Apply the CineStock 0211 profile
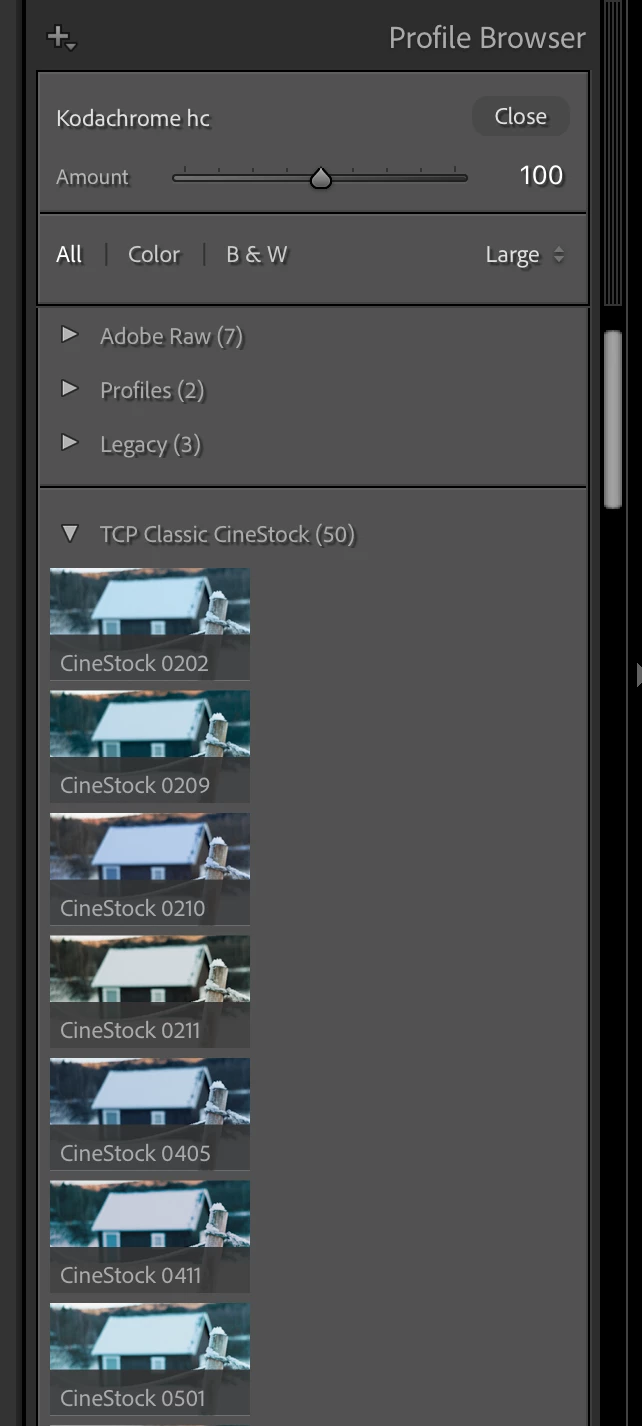This screenshot has height=1426, width=642. 150,991
